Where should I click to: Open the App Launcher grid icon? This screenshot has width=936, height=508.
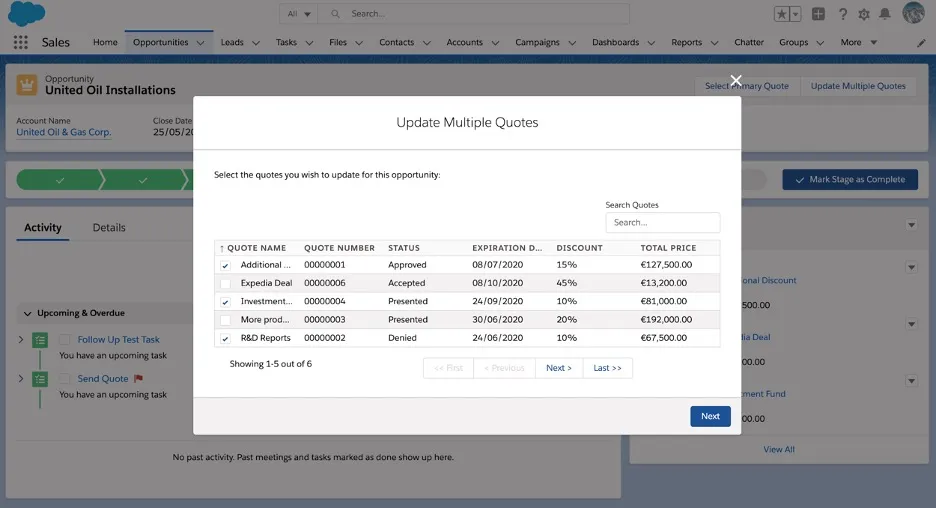coord(20,42)
